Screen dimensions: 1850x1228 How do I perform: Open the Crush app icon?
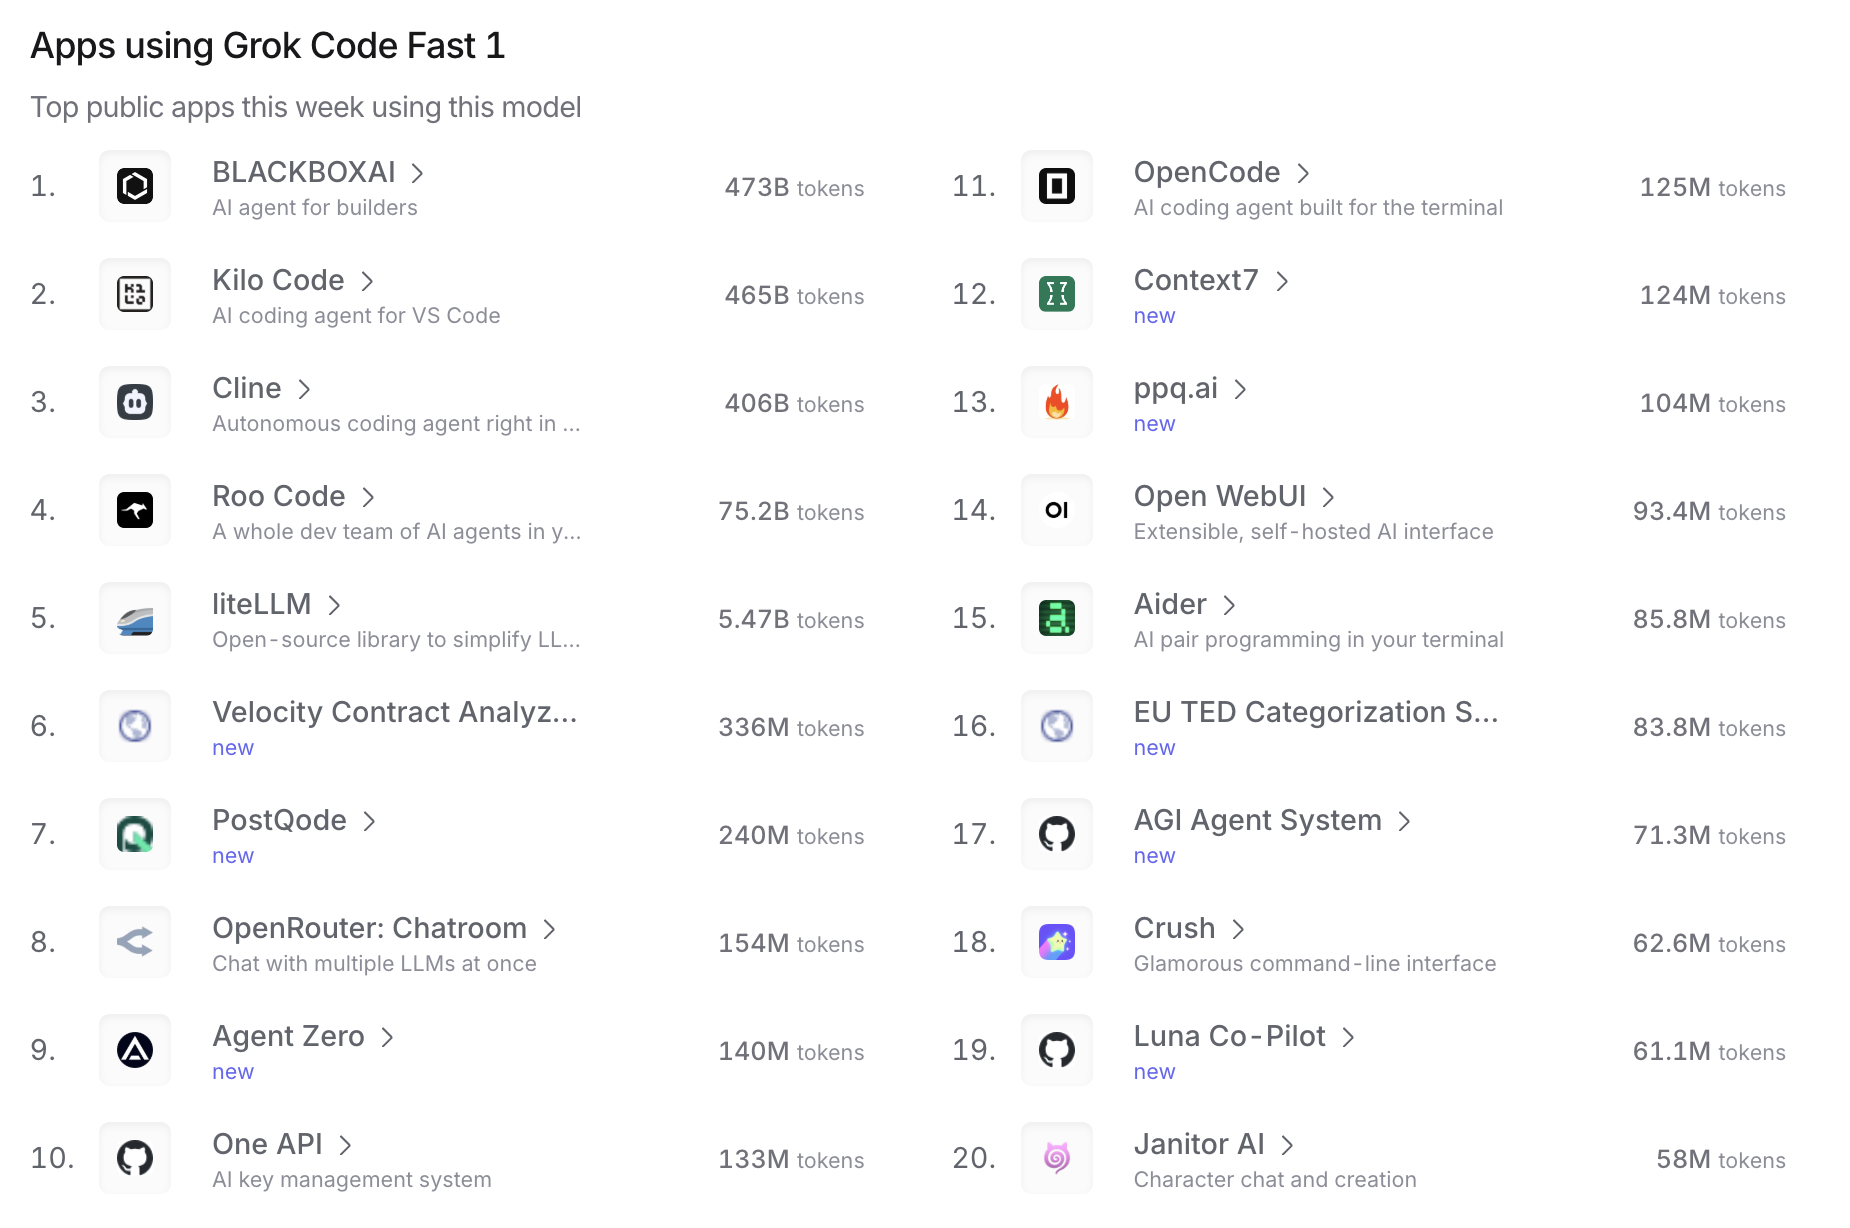pos(1057,942)
